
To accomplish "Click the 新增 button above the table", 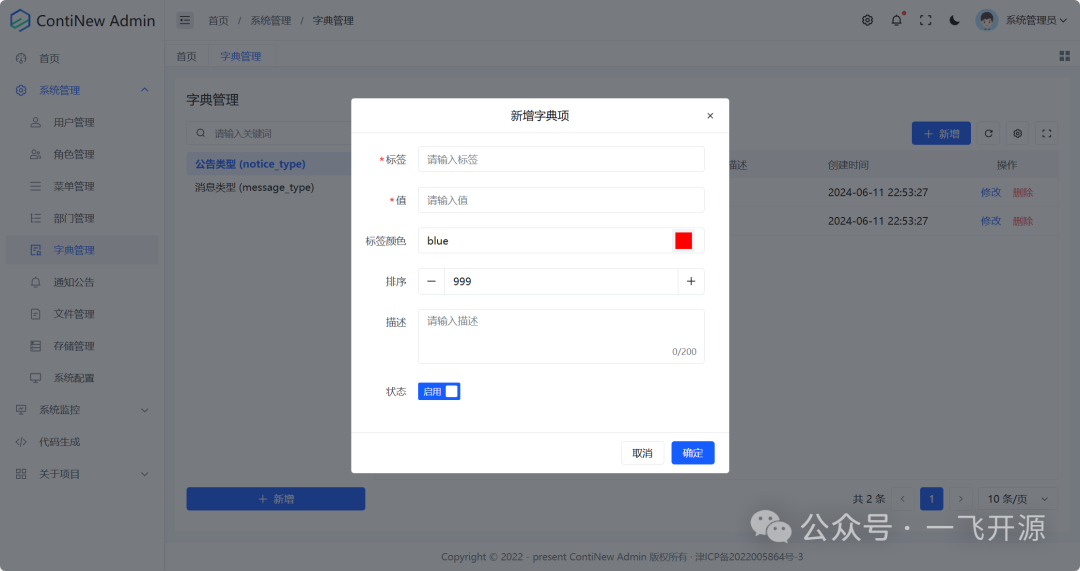I will coord(941,134).
